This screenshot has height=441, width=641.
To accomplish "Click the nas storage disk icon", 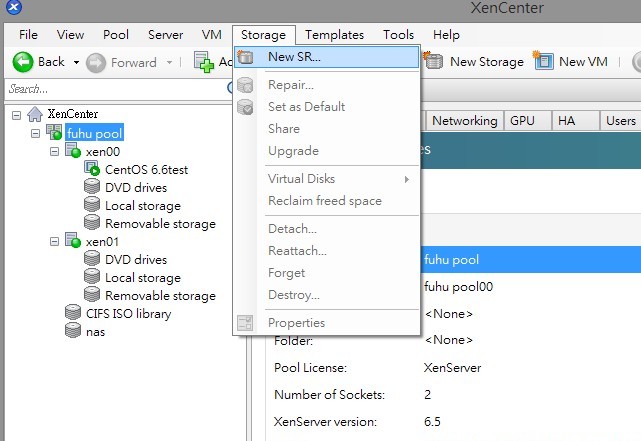I will pos(73,331).
